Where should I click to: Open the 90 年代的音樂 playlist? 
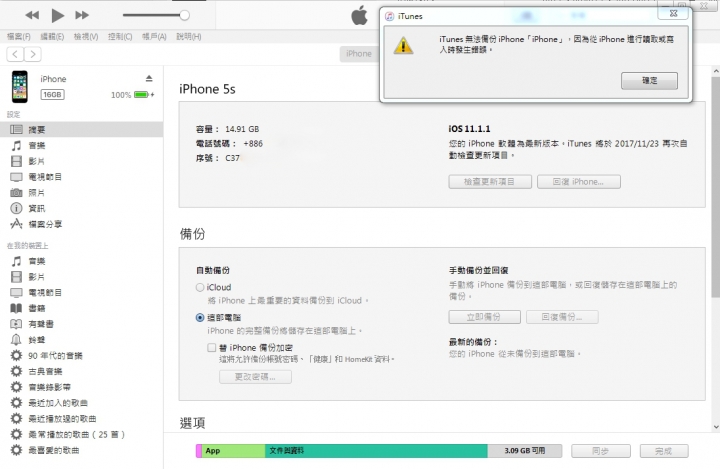pos(81,356)
